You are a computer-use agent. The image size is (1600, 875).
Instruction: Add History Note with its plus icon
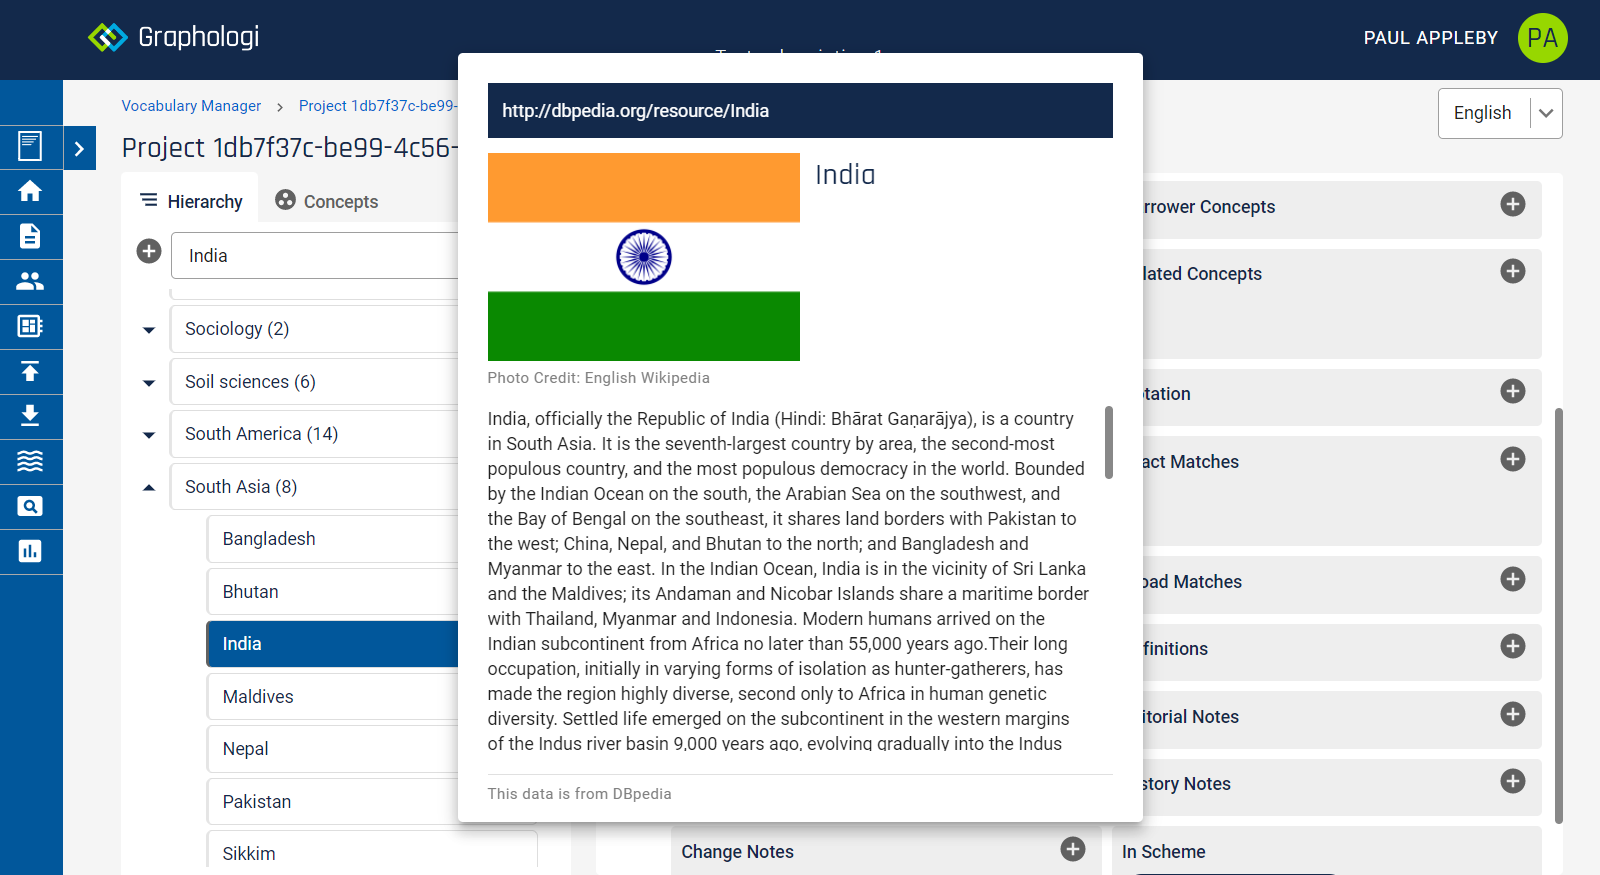pyautogui.click(x=1513, y=781)
